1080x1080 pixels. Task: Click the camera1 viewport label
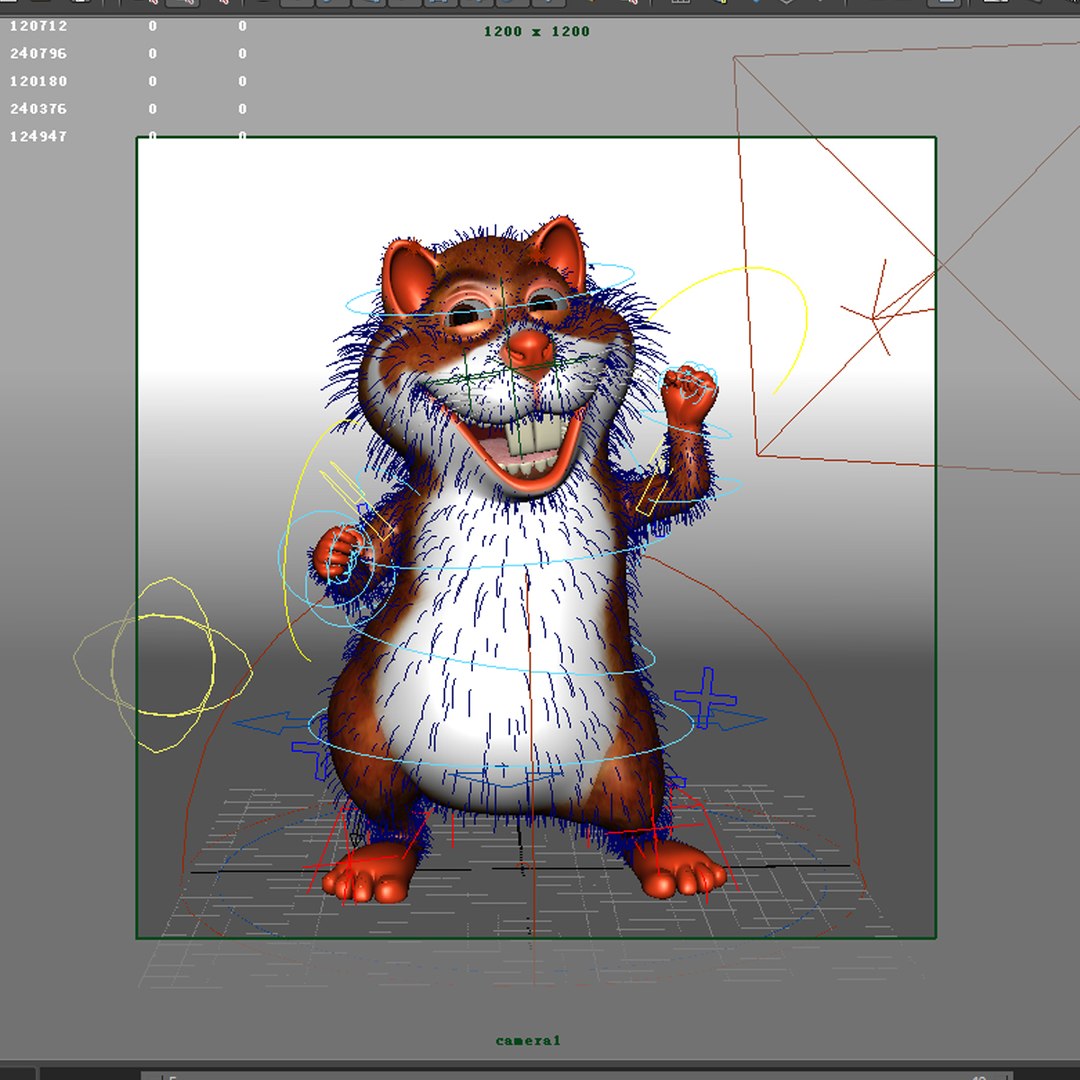528,1041
